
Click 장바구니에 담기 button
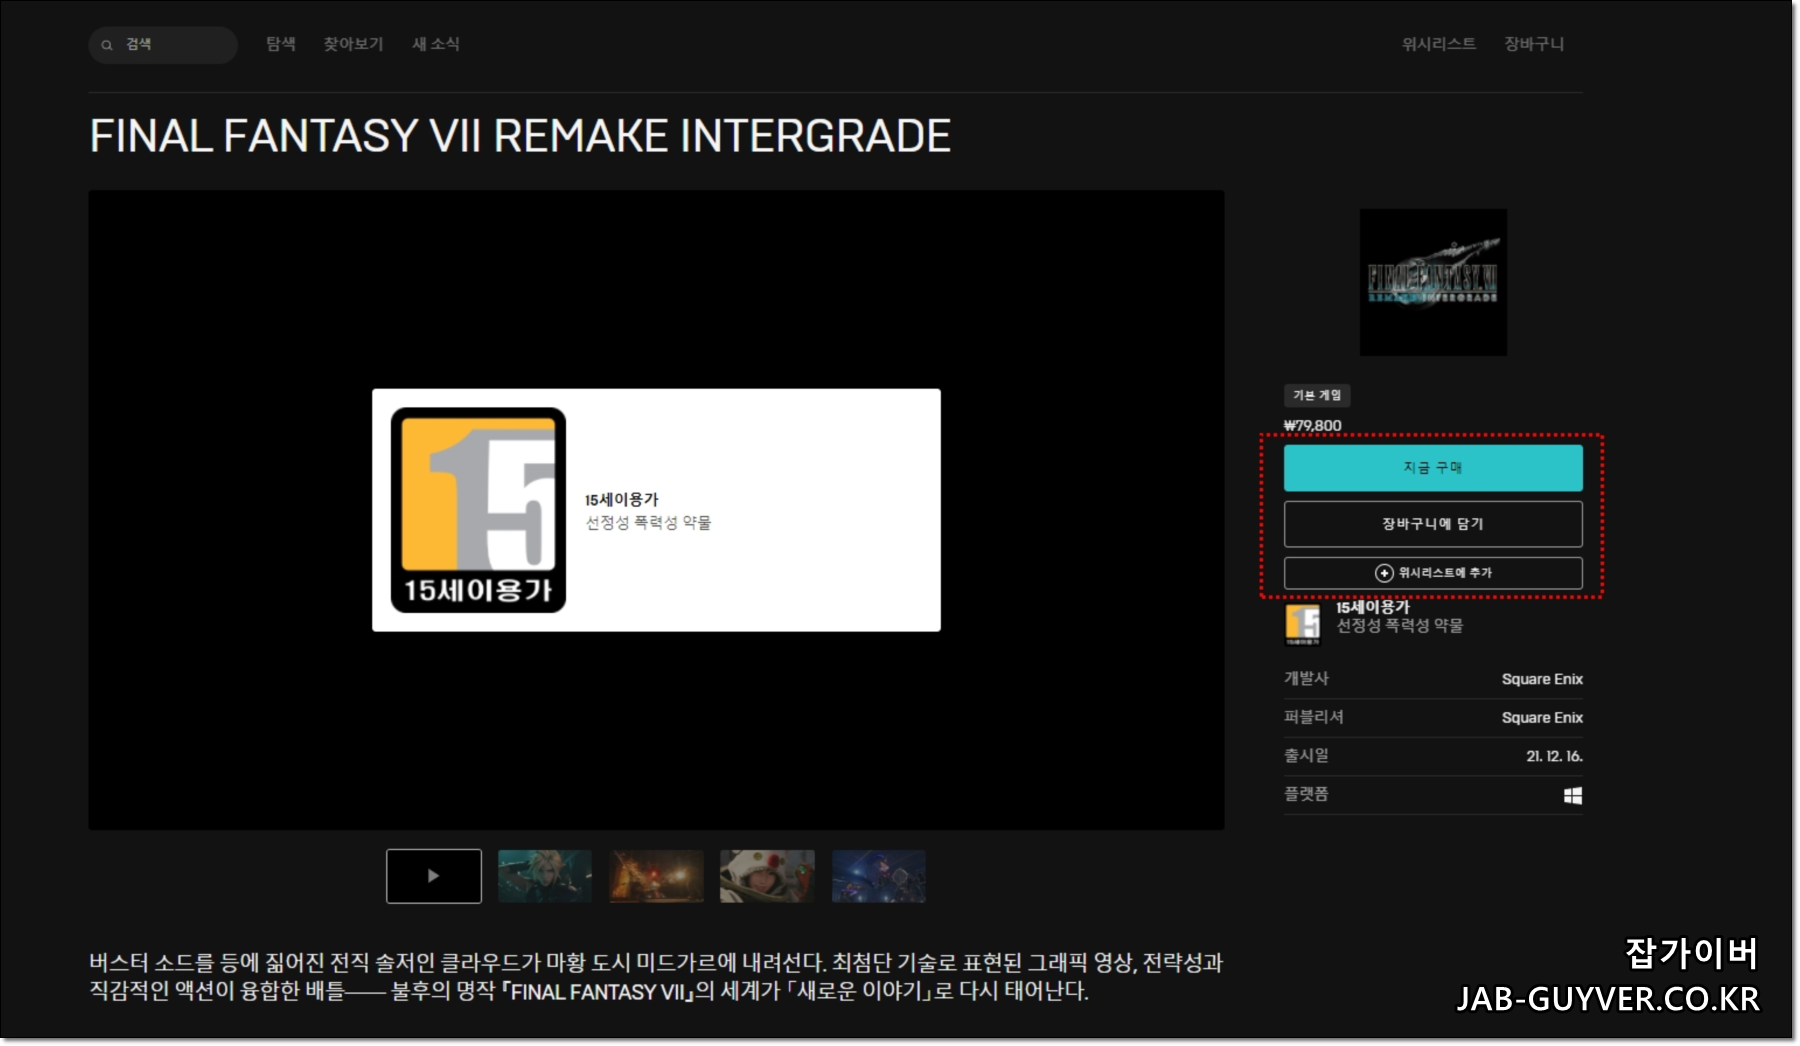1433,524
